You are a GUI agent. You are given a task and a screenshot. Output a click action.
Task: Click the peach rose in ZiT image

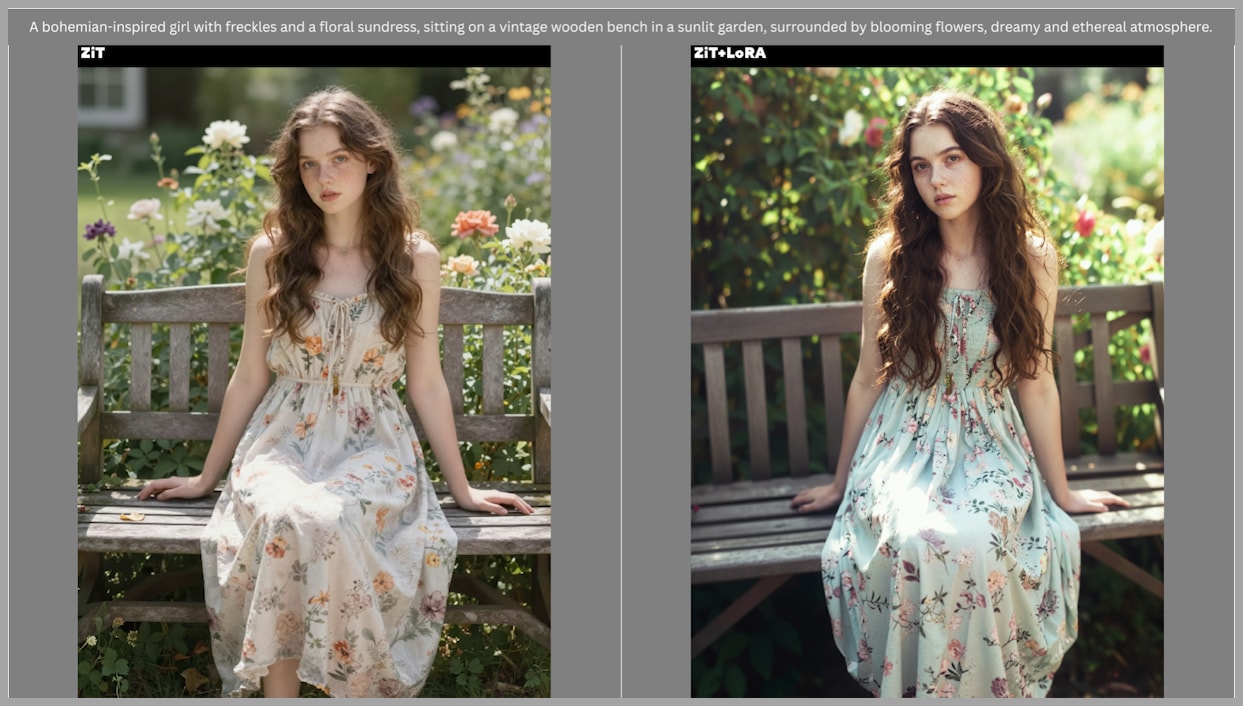click(x=474, y=223)
